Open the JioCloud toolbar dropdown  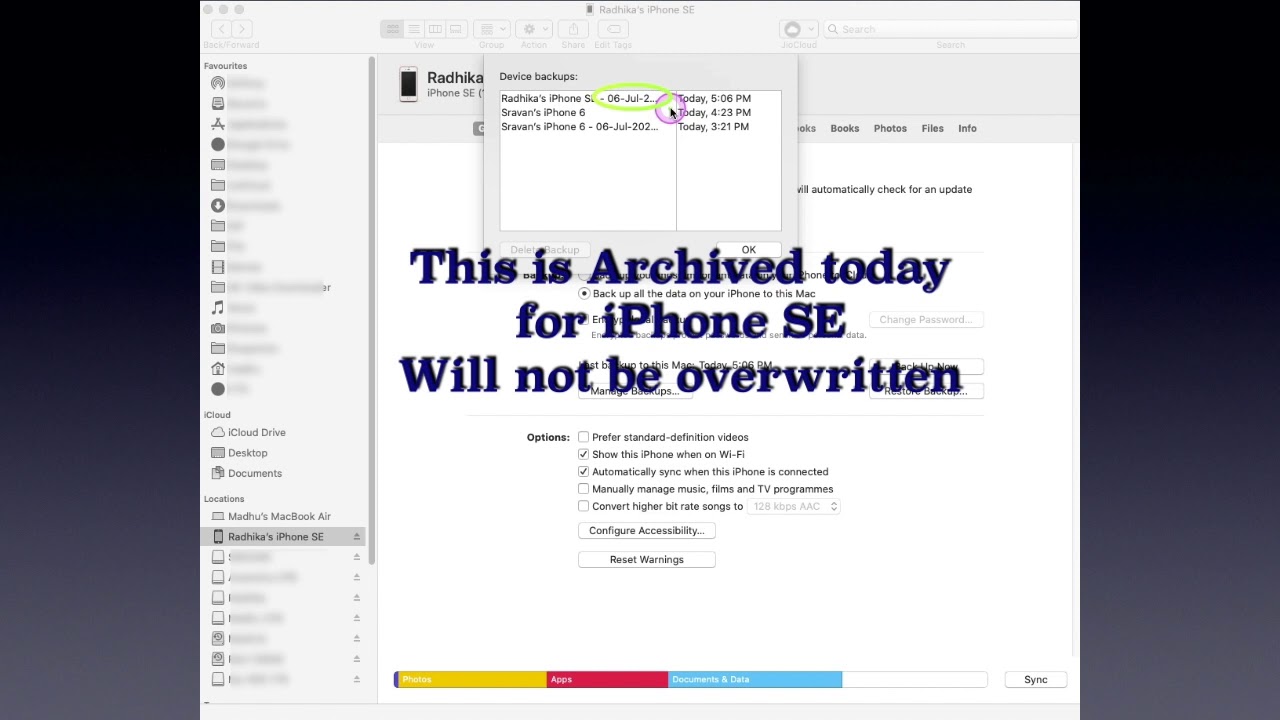pyautogui.click(x=798, y=29)
